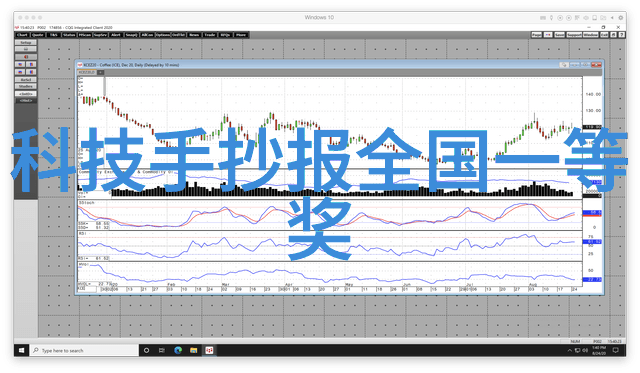Click the CQG app icon on taskbar
Viewport: 640px width, 373px height.
[209, 350]
